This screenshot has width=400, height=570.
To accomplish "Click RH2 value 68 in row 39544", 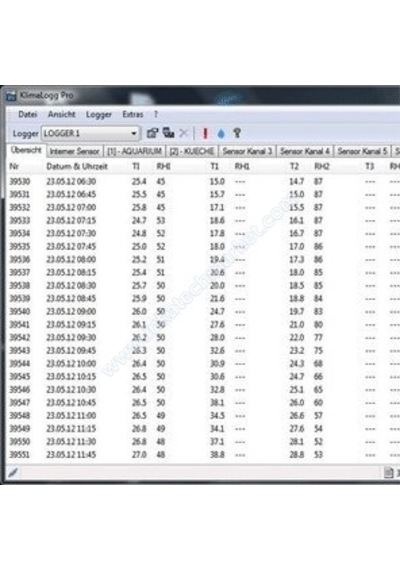I will (x=319, y=364).
